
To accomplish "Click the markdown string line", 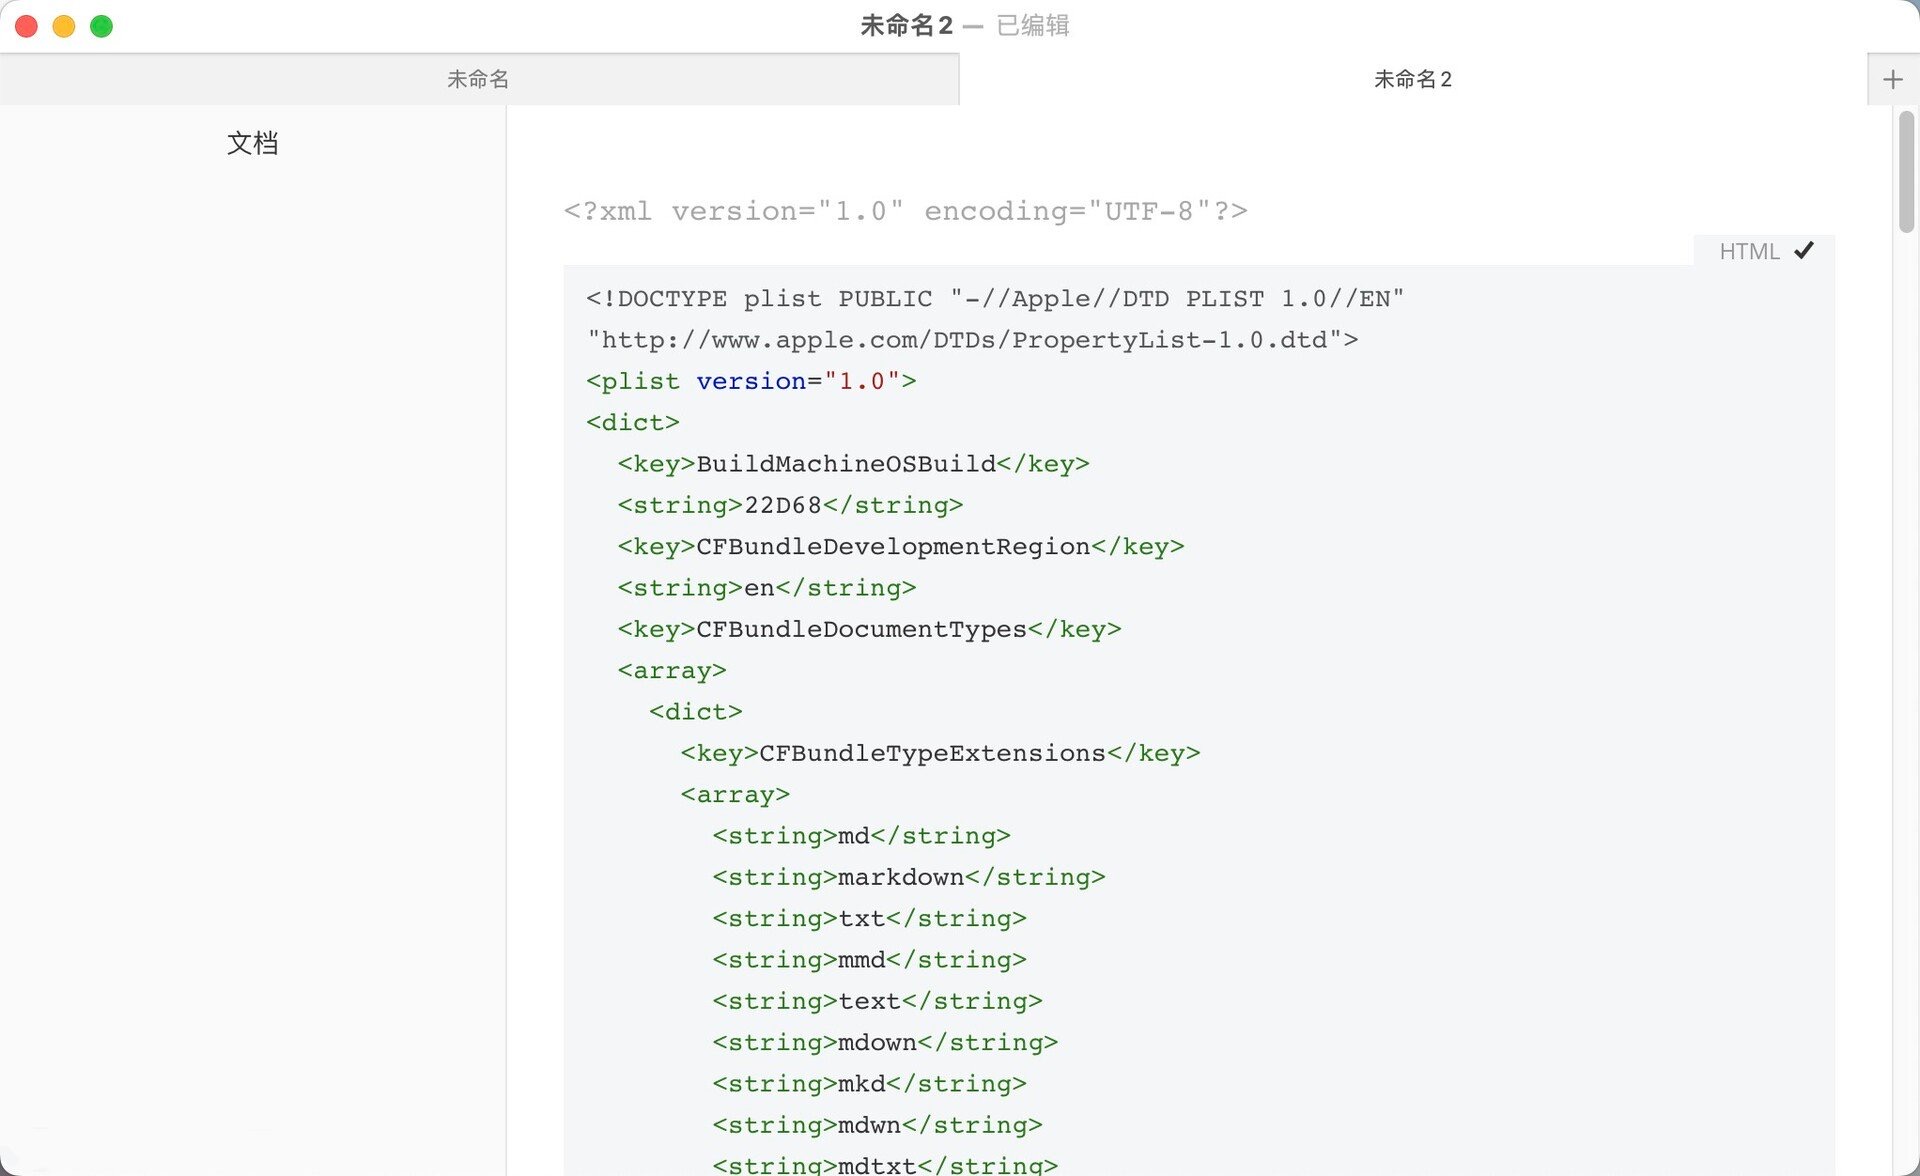I will (908, 877).
